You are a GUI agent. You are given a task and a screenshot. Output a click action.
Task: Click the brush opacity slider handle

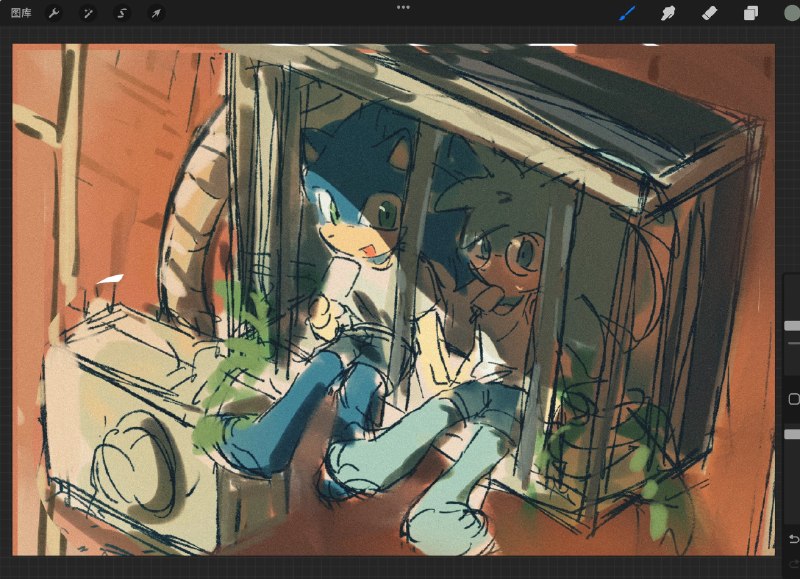point(792,434)
